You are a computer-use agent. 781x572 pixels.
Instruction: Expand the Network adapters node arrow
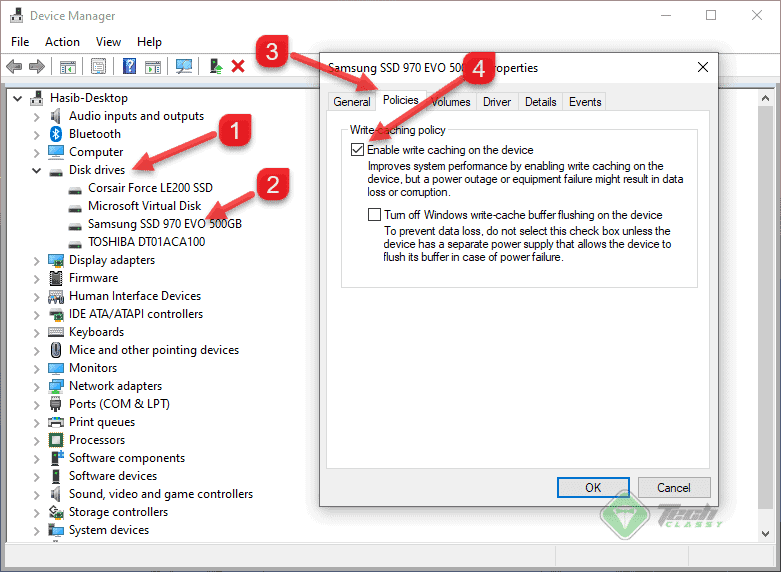[x=36, y=387]
